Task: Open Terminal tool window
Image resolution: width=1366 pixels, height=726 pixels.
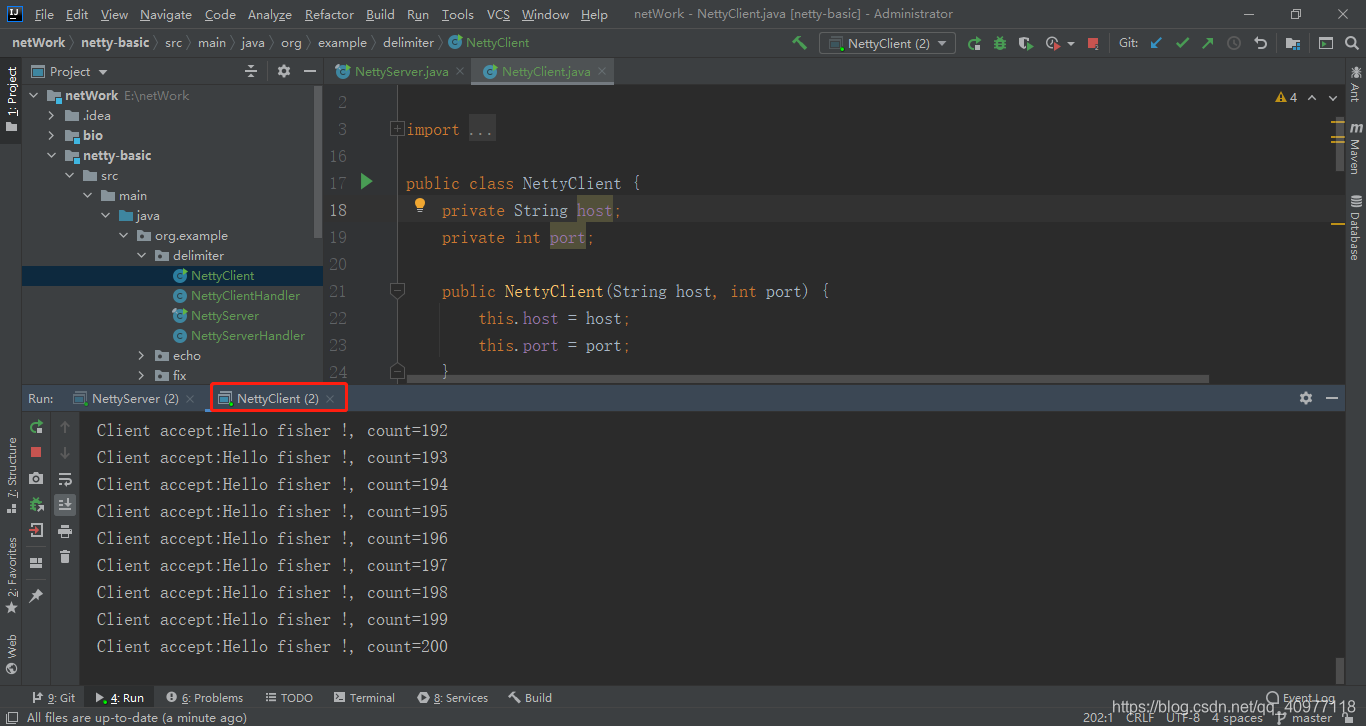Action: (364, 698)
